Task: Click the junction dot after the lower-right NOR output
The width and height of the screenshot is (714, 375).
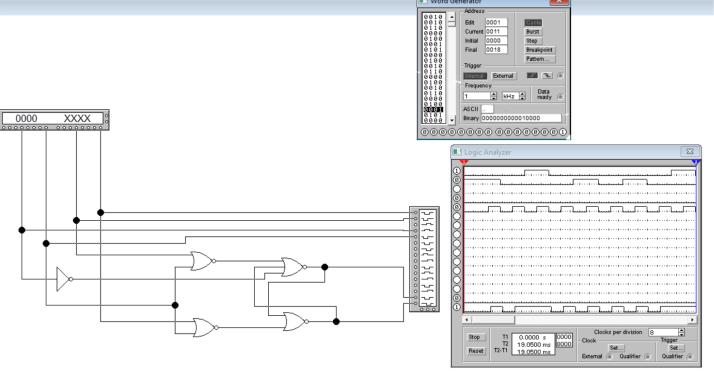Action: coord(336,321)
